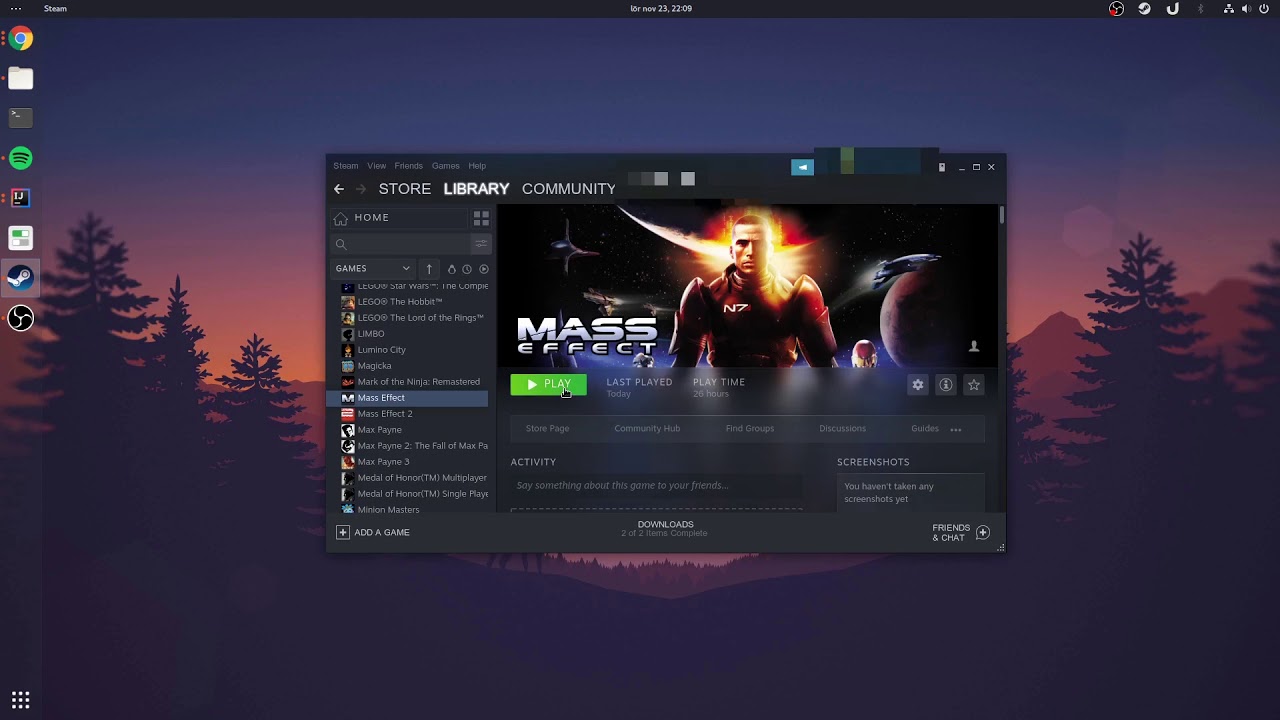Select LEGO The Lord of the Rings entry
This screenshot has width=1280, height=720.
pos(411,317)
